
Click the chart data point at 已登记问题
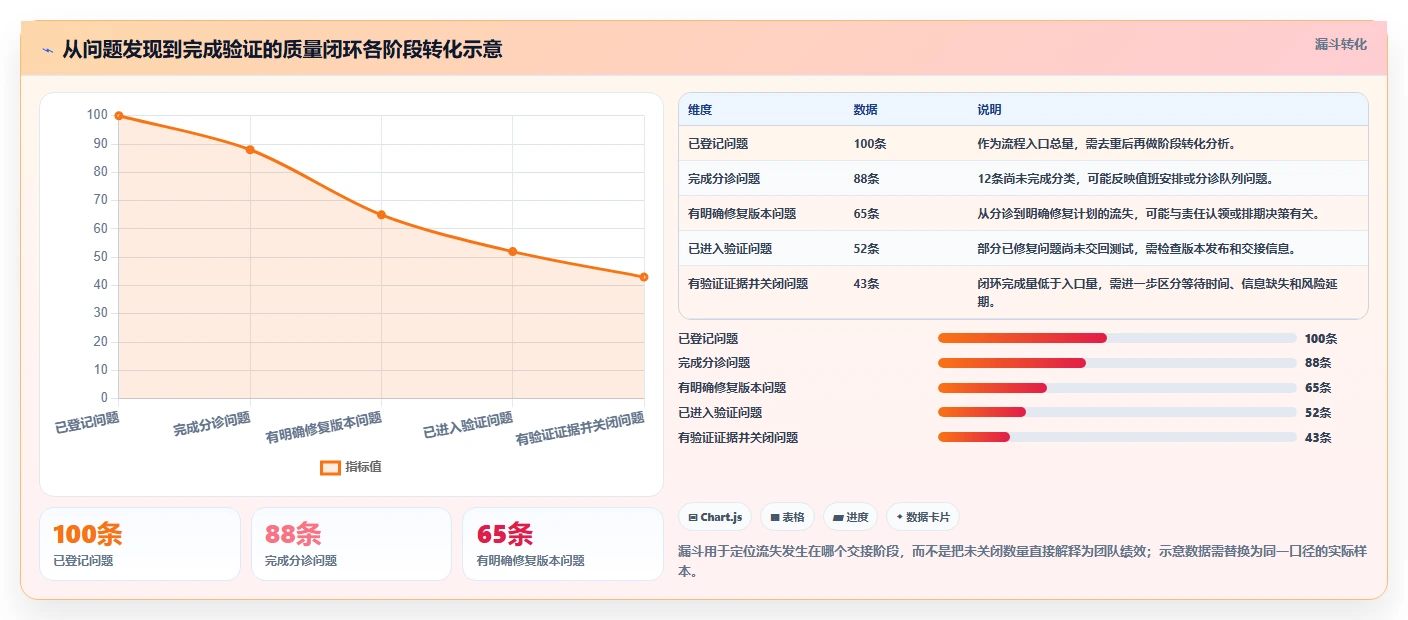point(119,116)
